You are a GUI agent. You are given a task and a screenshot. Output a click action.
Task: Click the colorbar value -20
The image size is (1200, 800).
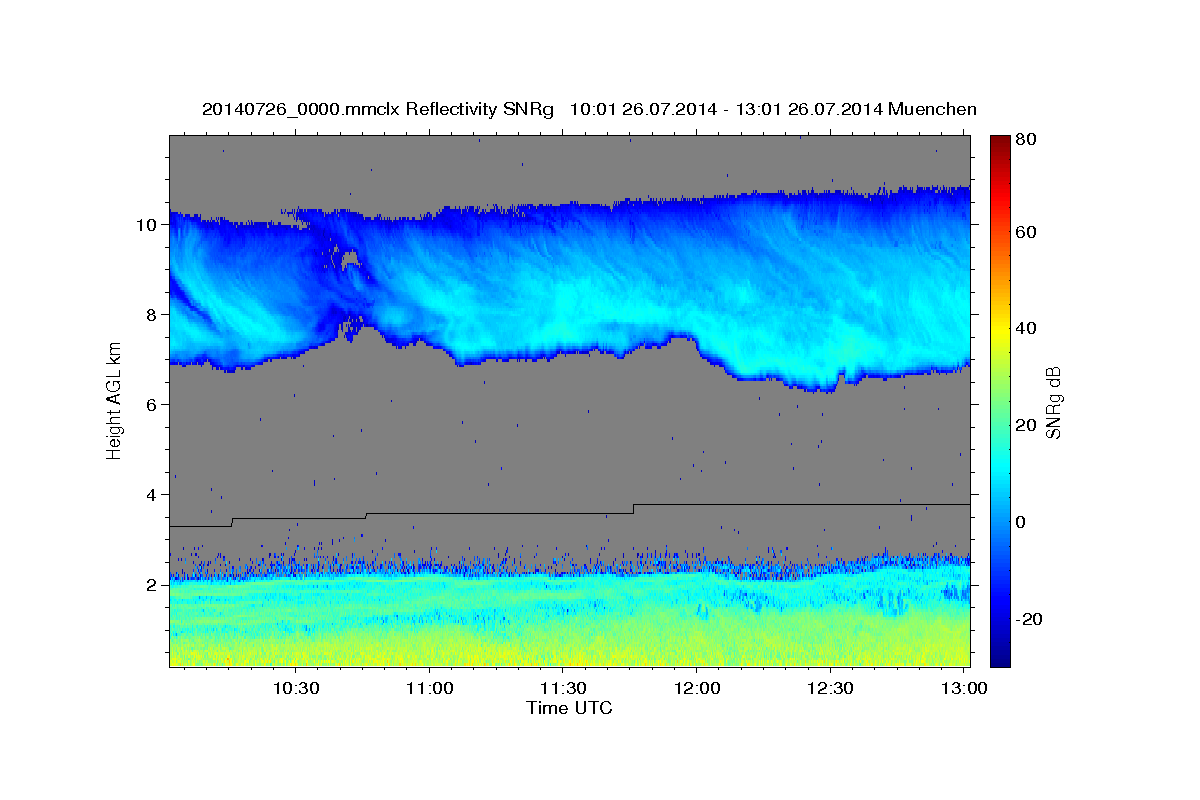pos(1028,619)
